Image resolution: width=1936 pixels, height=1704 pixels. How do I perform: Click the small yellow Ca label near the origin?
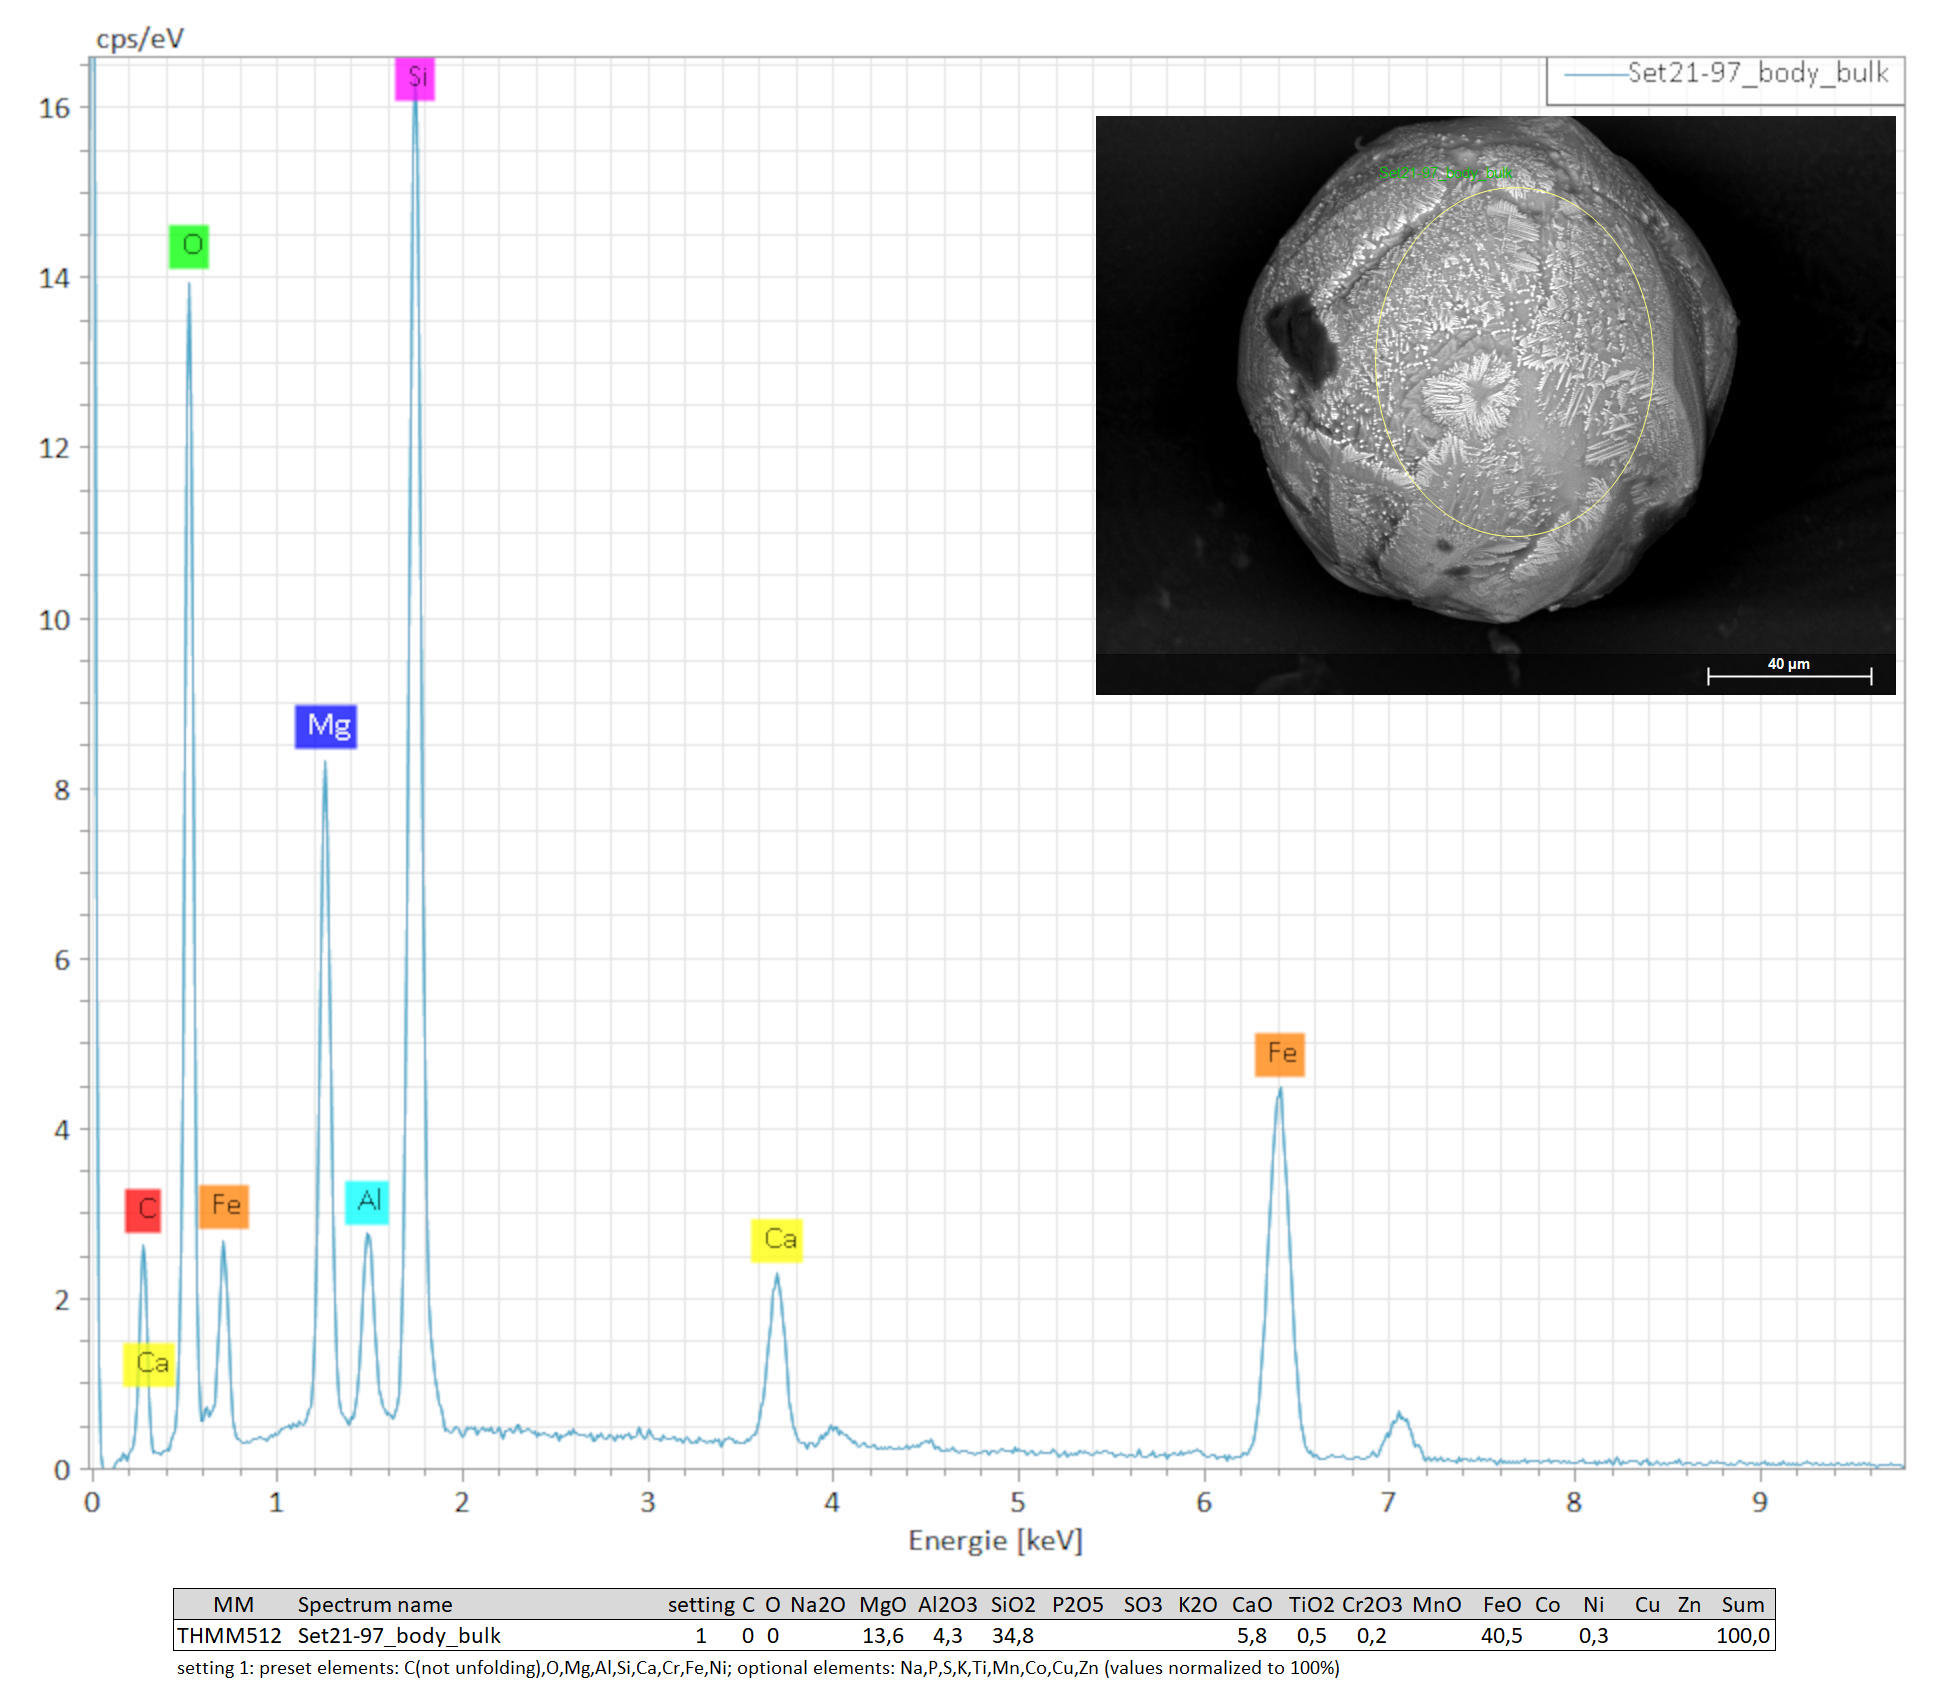pos(149,1364)
